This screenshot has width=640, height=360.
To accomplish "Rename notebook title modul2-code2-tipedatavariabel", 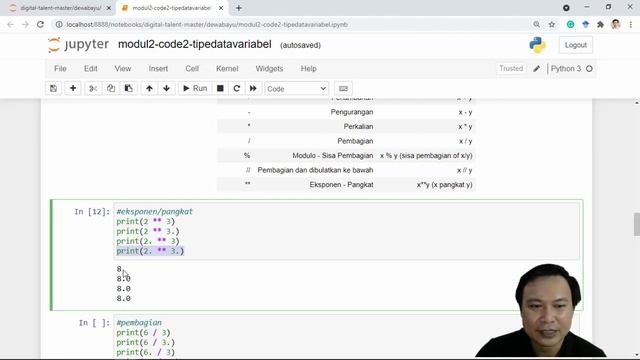I will point(195,44).
